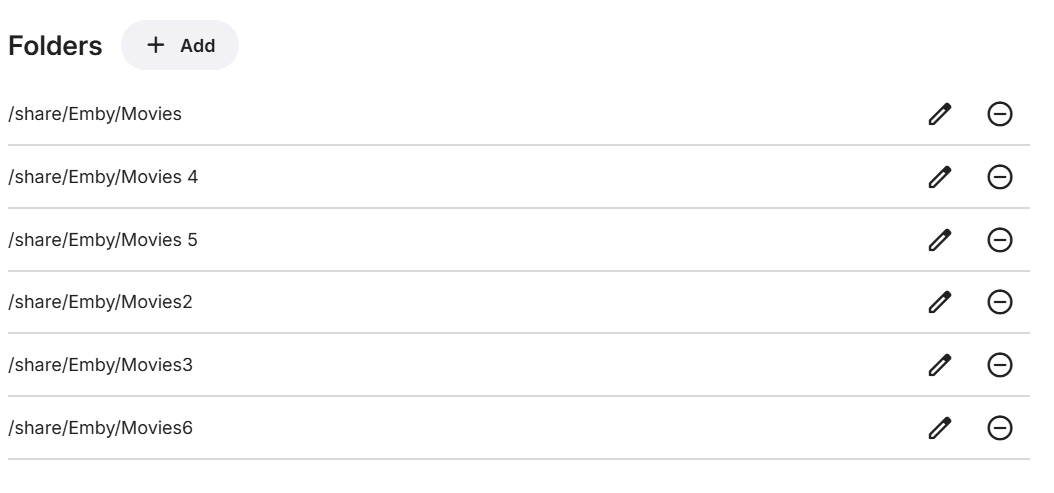Viewport: 1054px width, 493px height.
Task: Edit the /share/Emby/Movies 4 folder path
Action: pos(939,177)
